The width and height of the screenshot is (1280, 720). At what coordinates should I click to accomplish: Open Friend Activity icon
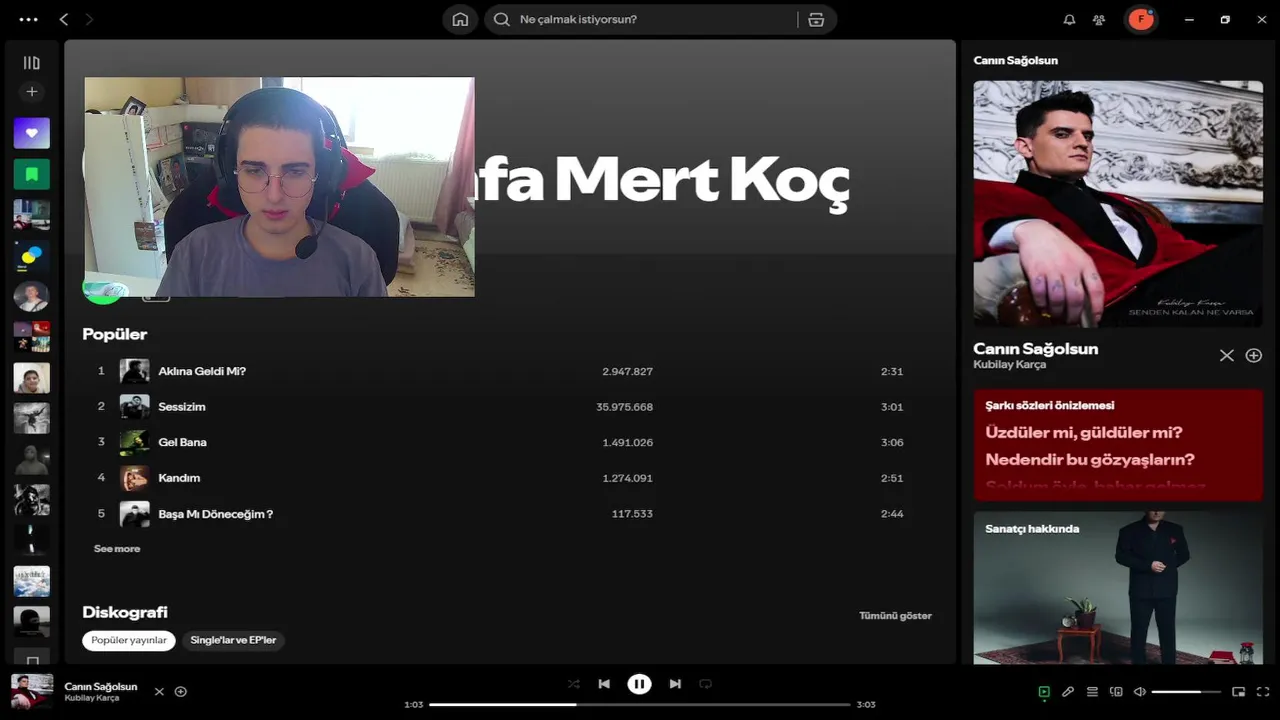1099,19
